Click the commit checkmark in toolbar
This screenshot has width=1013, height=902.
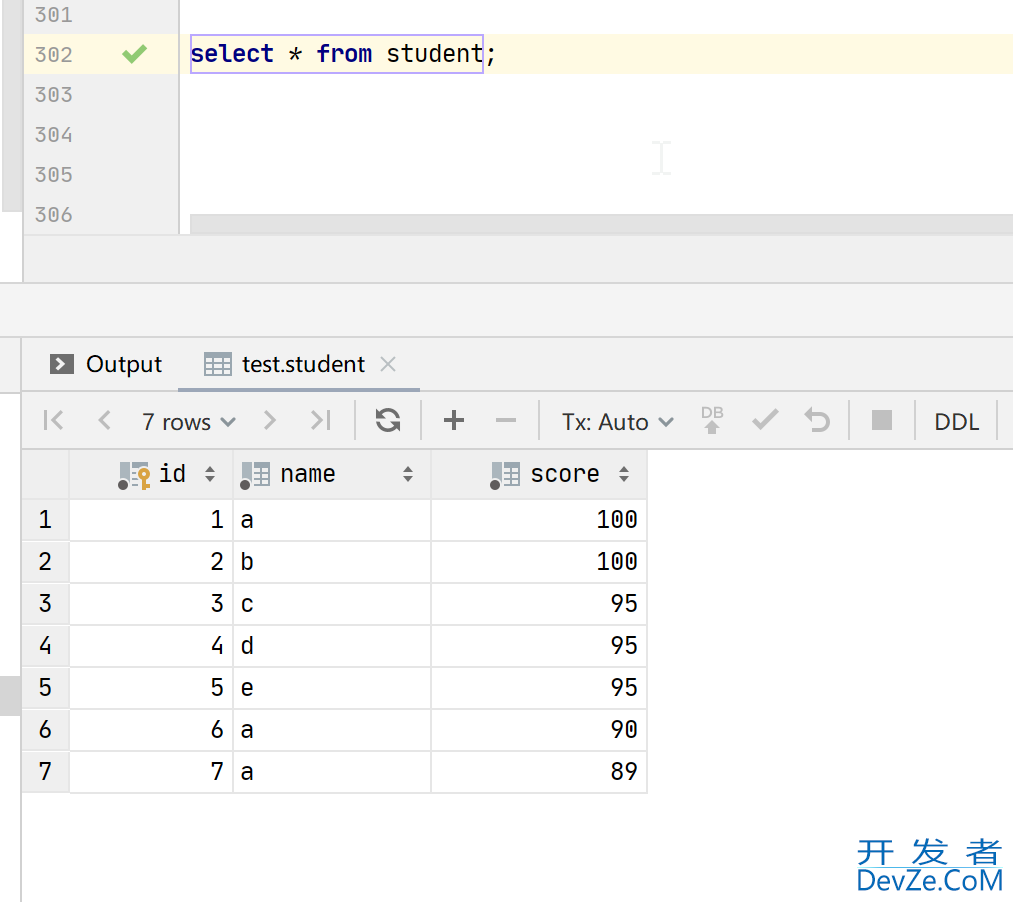coord(765,421)
